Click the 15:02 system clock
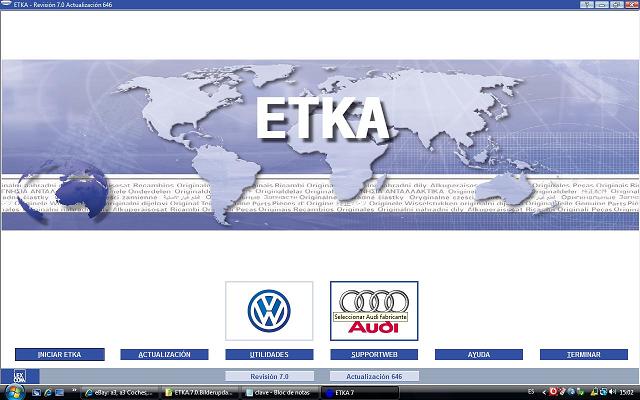This screenshot has height=400, width=640. [x=627, y=392]
